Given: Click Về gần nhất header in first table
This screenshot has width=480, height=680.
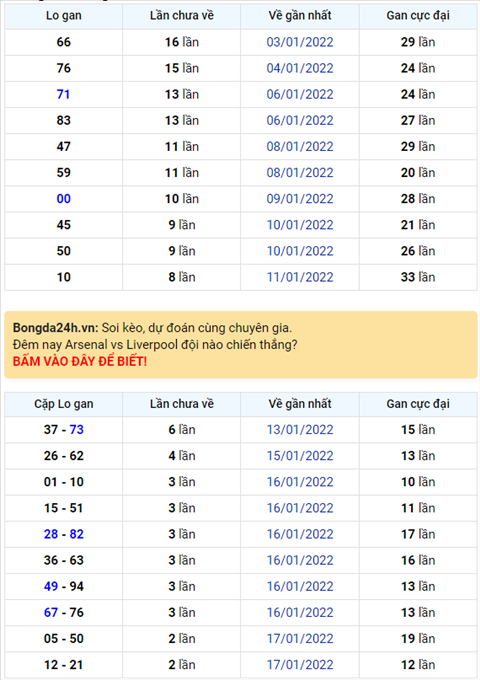Looking at the screenshot, I should tap(300, 16).
